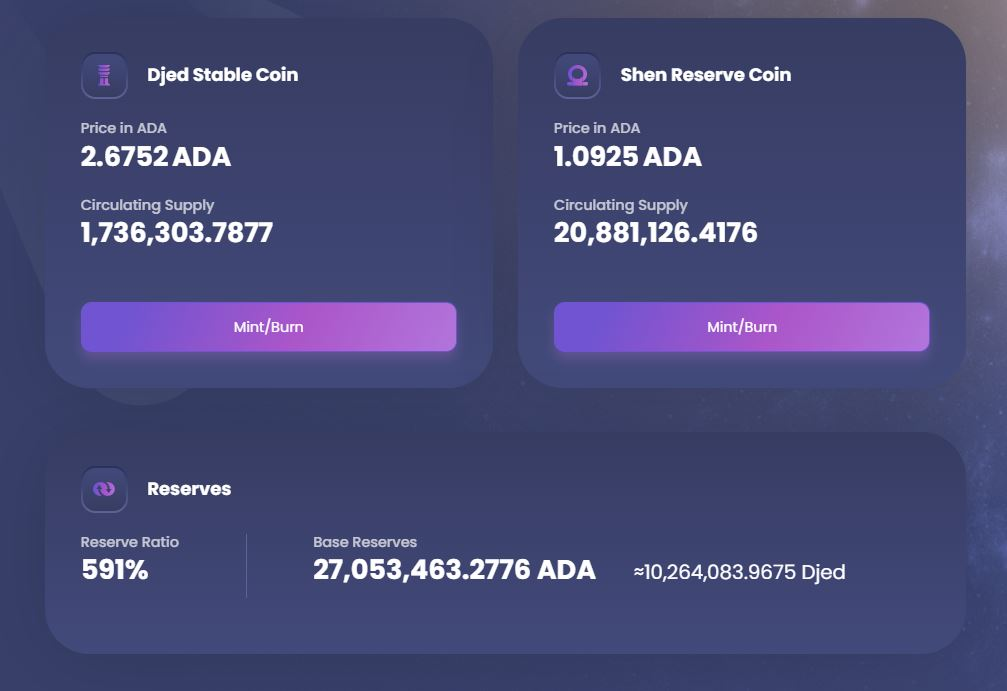
Task: Click the 2.6752 ADA Djed price
Action: (x=156, y=157)
